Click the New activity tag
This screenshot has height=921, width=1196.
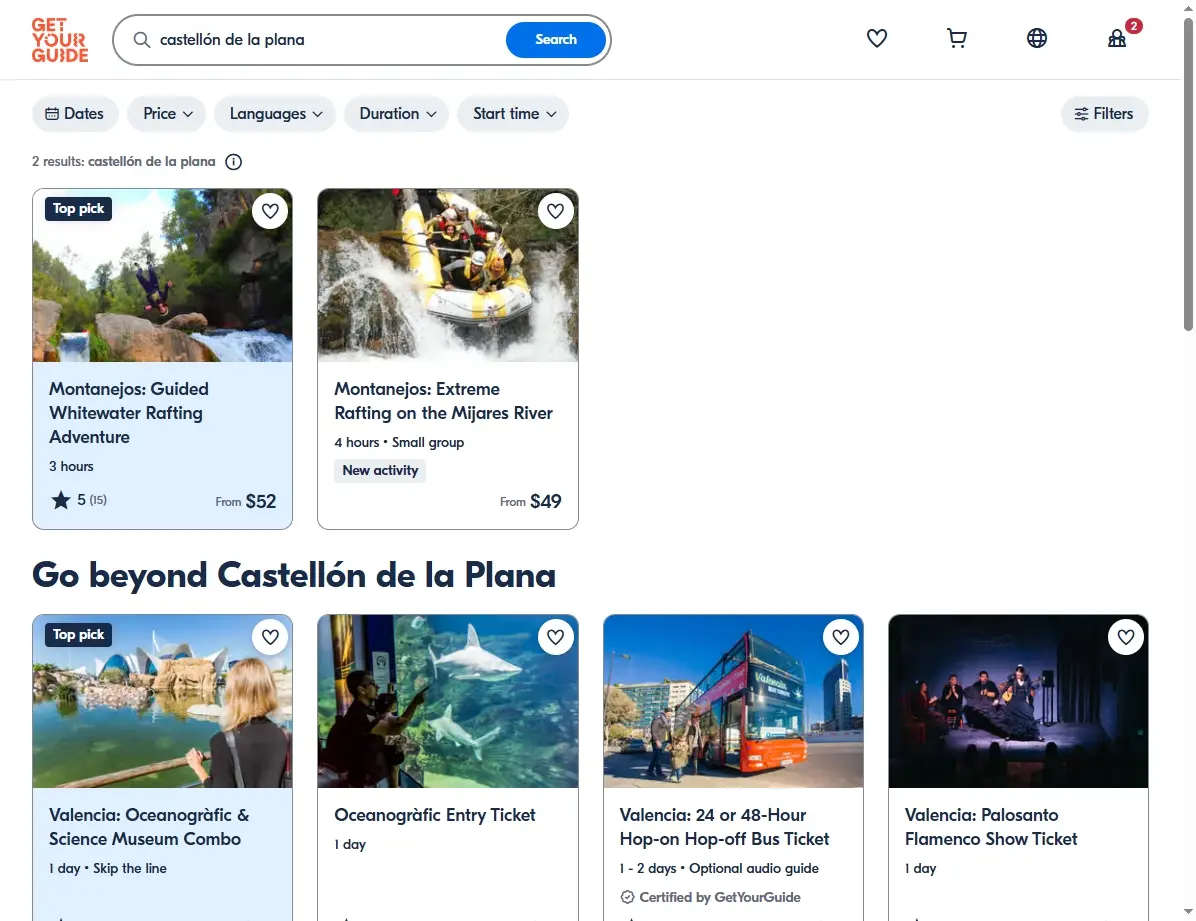[x=380, y=471]
